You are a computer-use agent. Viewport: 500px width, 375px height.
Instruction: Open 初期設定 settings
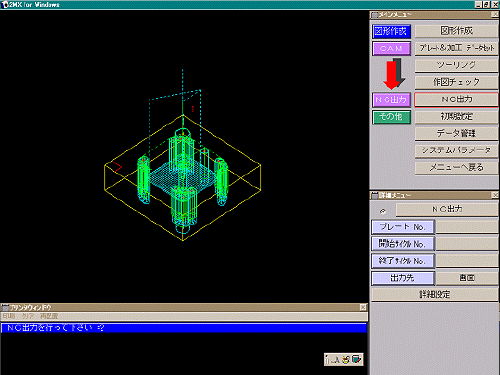456,116
